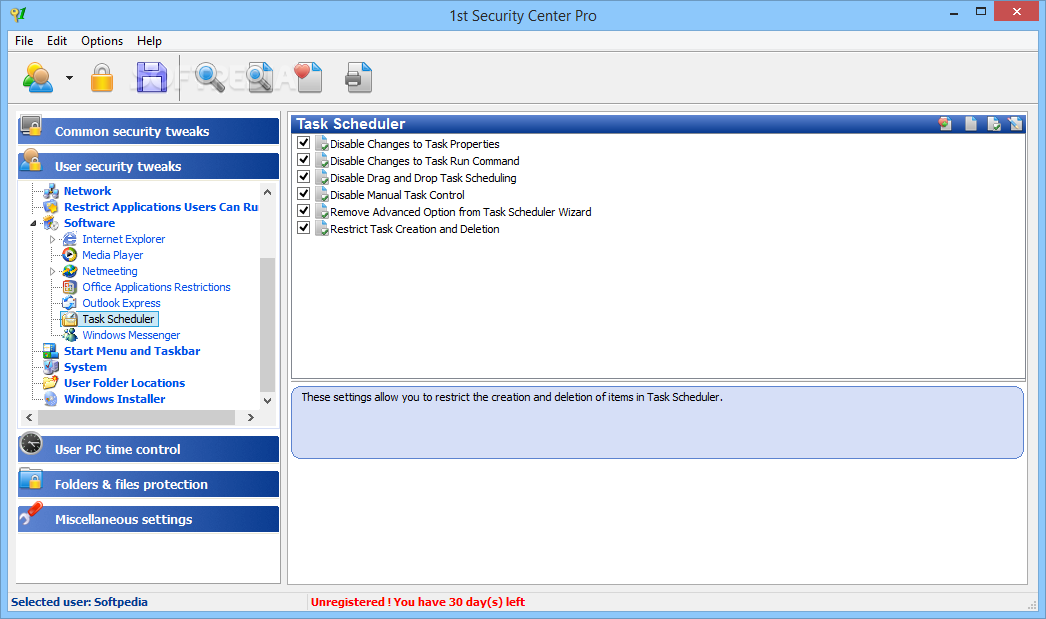Viewport: 1046px width, 619px height.
Task: Click the tree's vertical scrollbar down arrow
Action: (268, 400)
